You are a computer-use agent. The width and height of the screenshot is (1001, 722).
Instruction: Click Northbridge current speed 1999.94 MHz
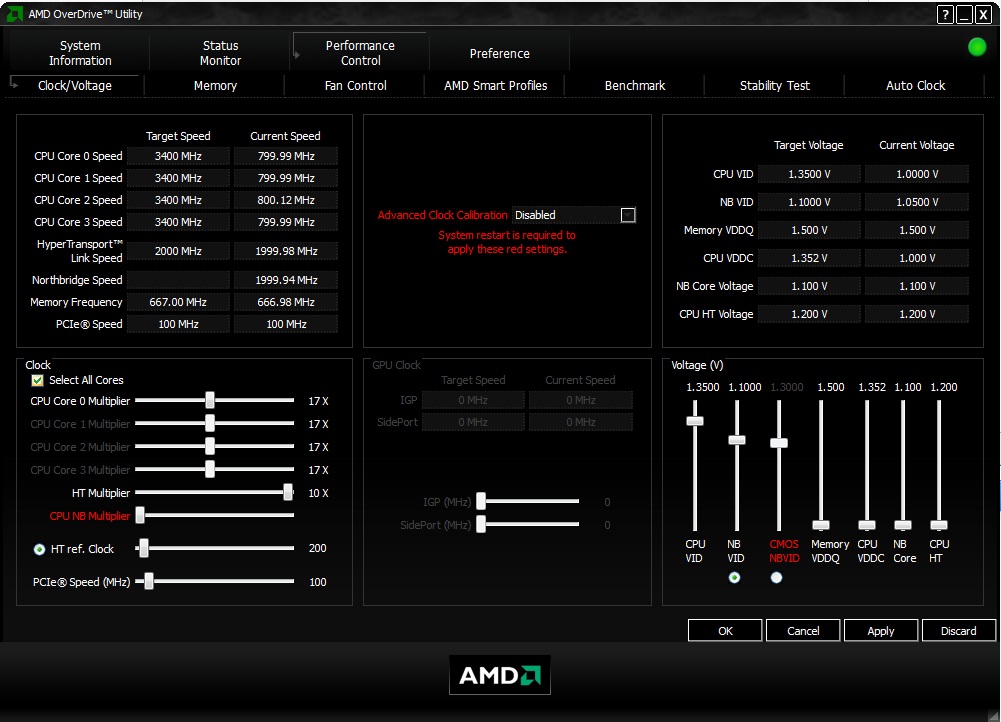click(286, 280)
